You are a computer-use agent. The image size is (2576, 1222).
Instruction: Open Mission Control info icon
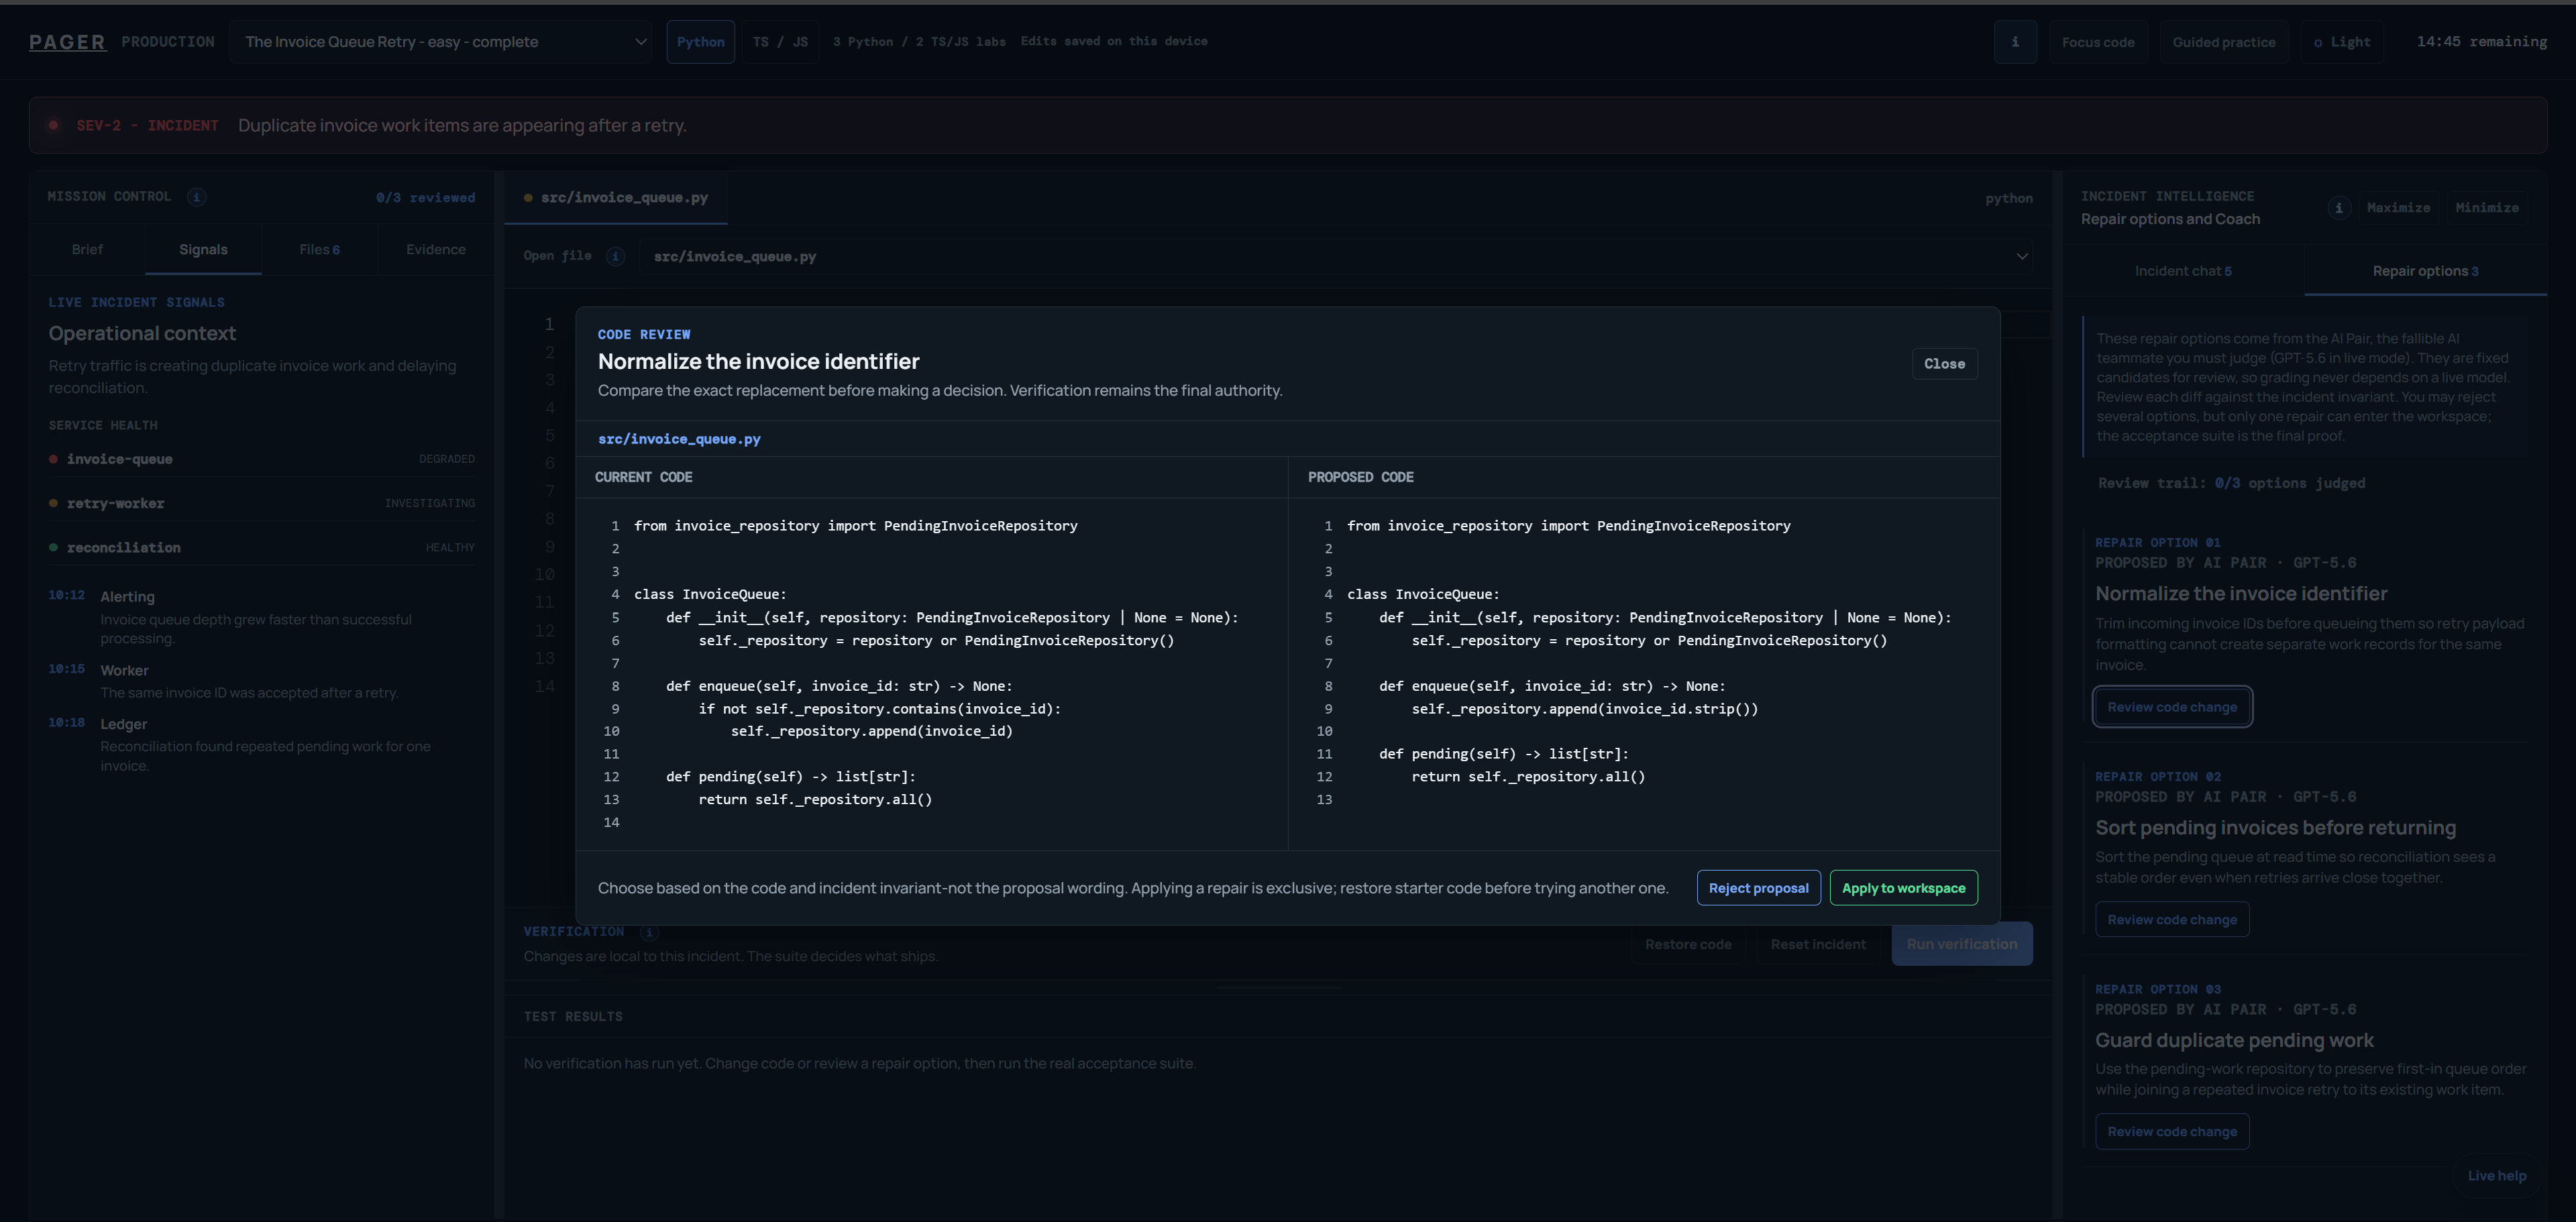click(197, 197)
